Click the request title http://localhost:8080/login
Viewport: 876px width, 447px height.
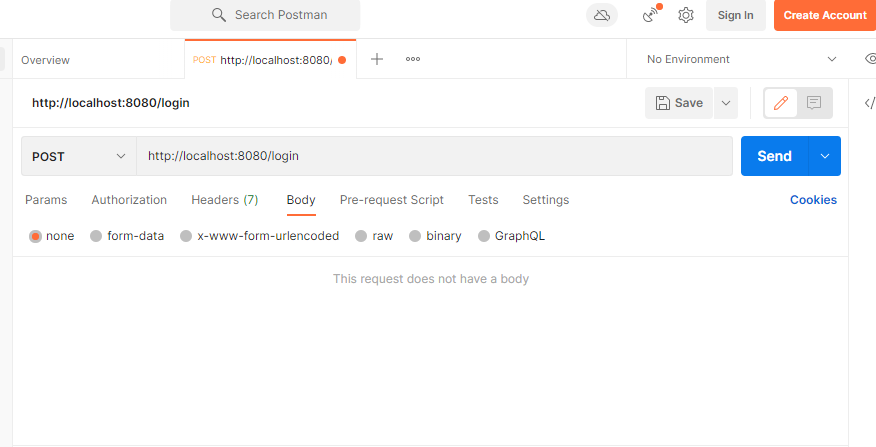(x=111, y=103)
